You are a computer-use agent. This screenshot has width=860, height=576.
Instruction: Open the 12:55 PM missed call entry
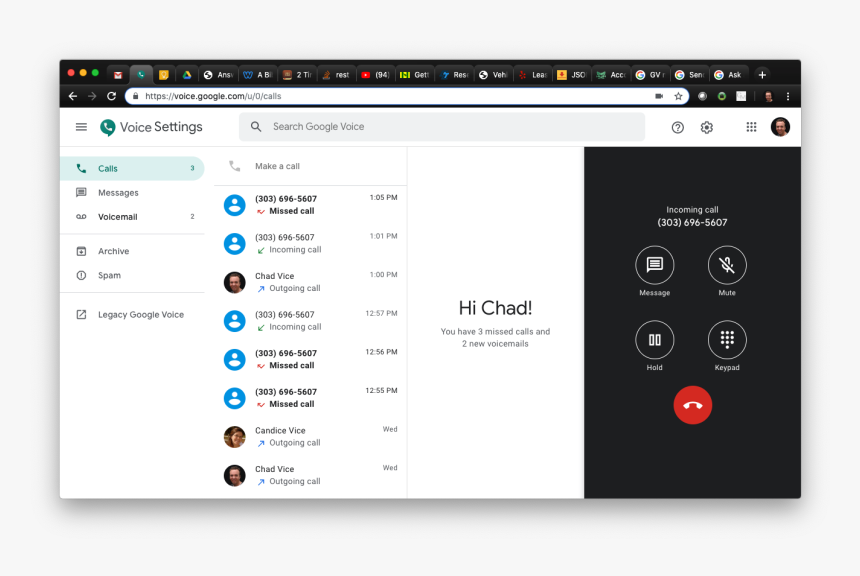point(310,398)
